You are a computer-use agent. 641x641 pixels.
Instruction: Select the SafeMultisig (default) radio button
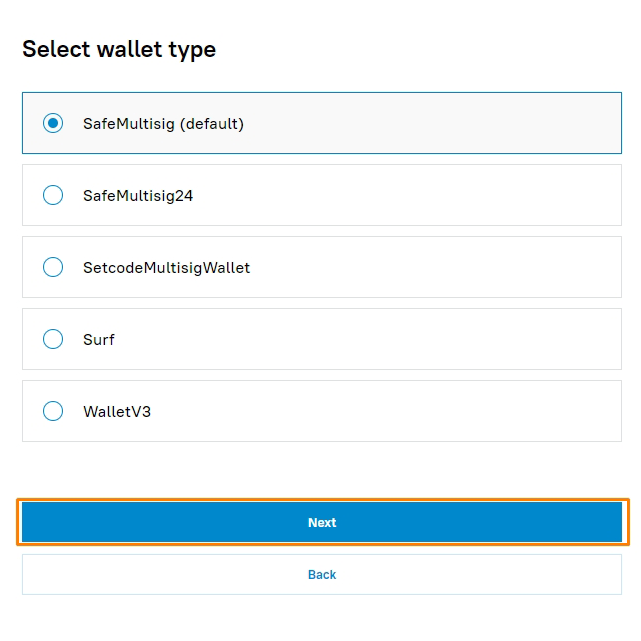53,124
